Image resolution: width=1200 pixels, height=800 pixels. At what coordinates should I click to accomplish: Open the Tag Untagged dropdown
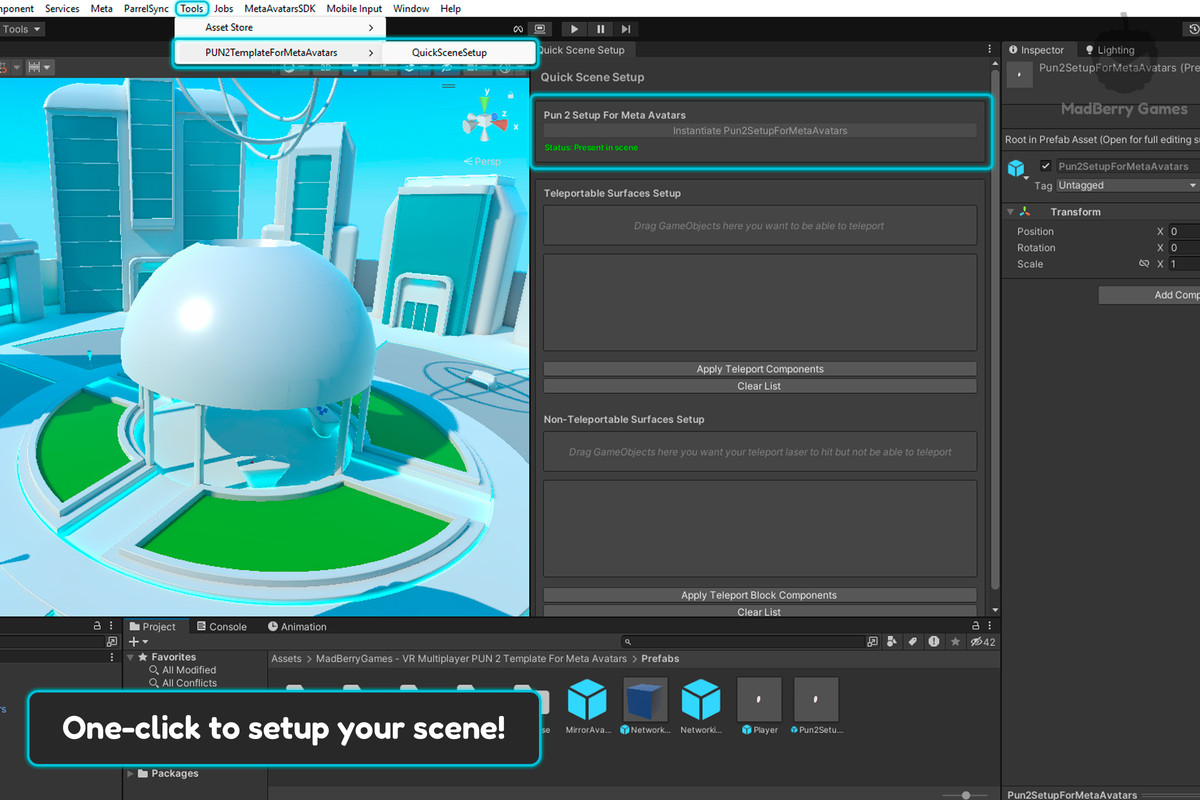[x=1127, y=185]
